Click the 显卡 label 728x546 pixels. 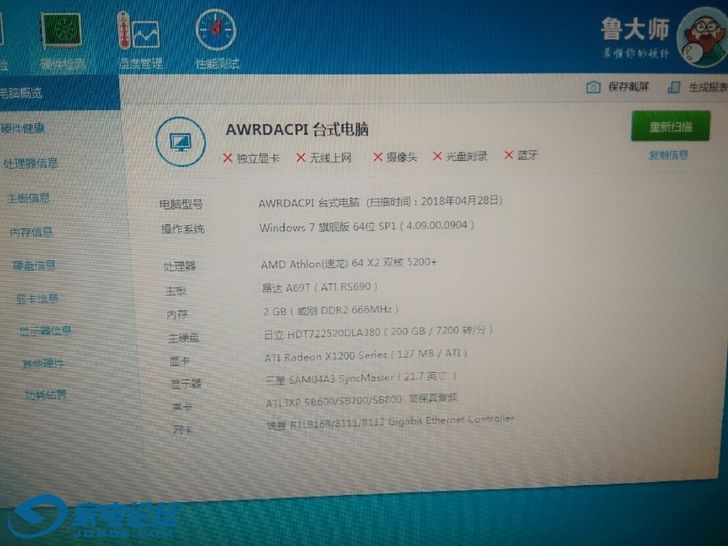(x=180, y=361)
